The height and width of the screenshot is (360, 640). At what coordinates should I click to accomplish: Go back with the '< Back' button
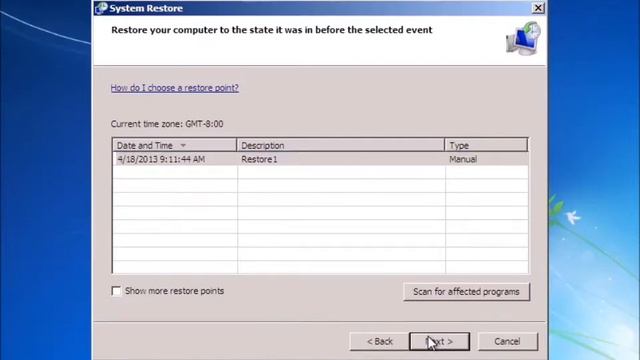coord(380,341)
